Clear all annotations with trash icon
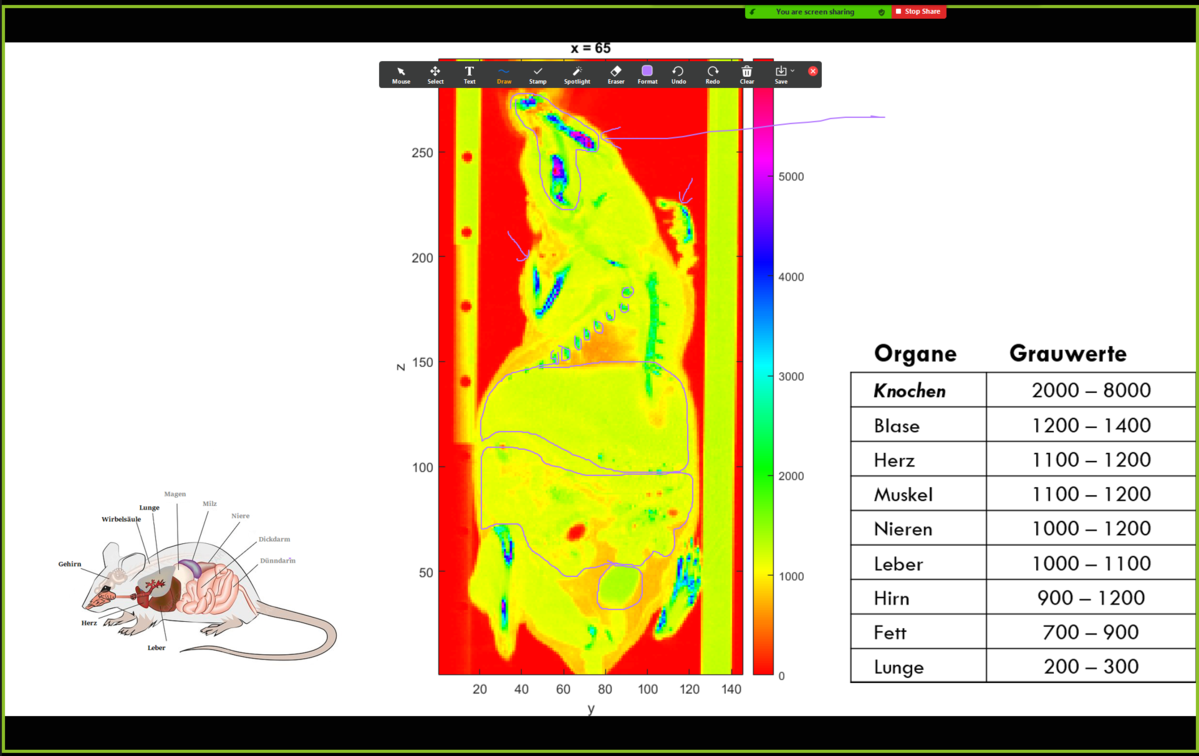 click(x=747, y=74)
